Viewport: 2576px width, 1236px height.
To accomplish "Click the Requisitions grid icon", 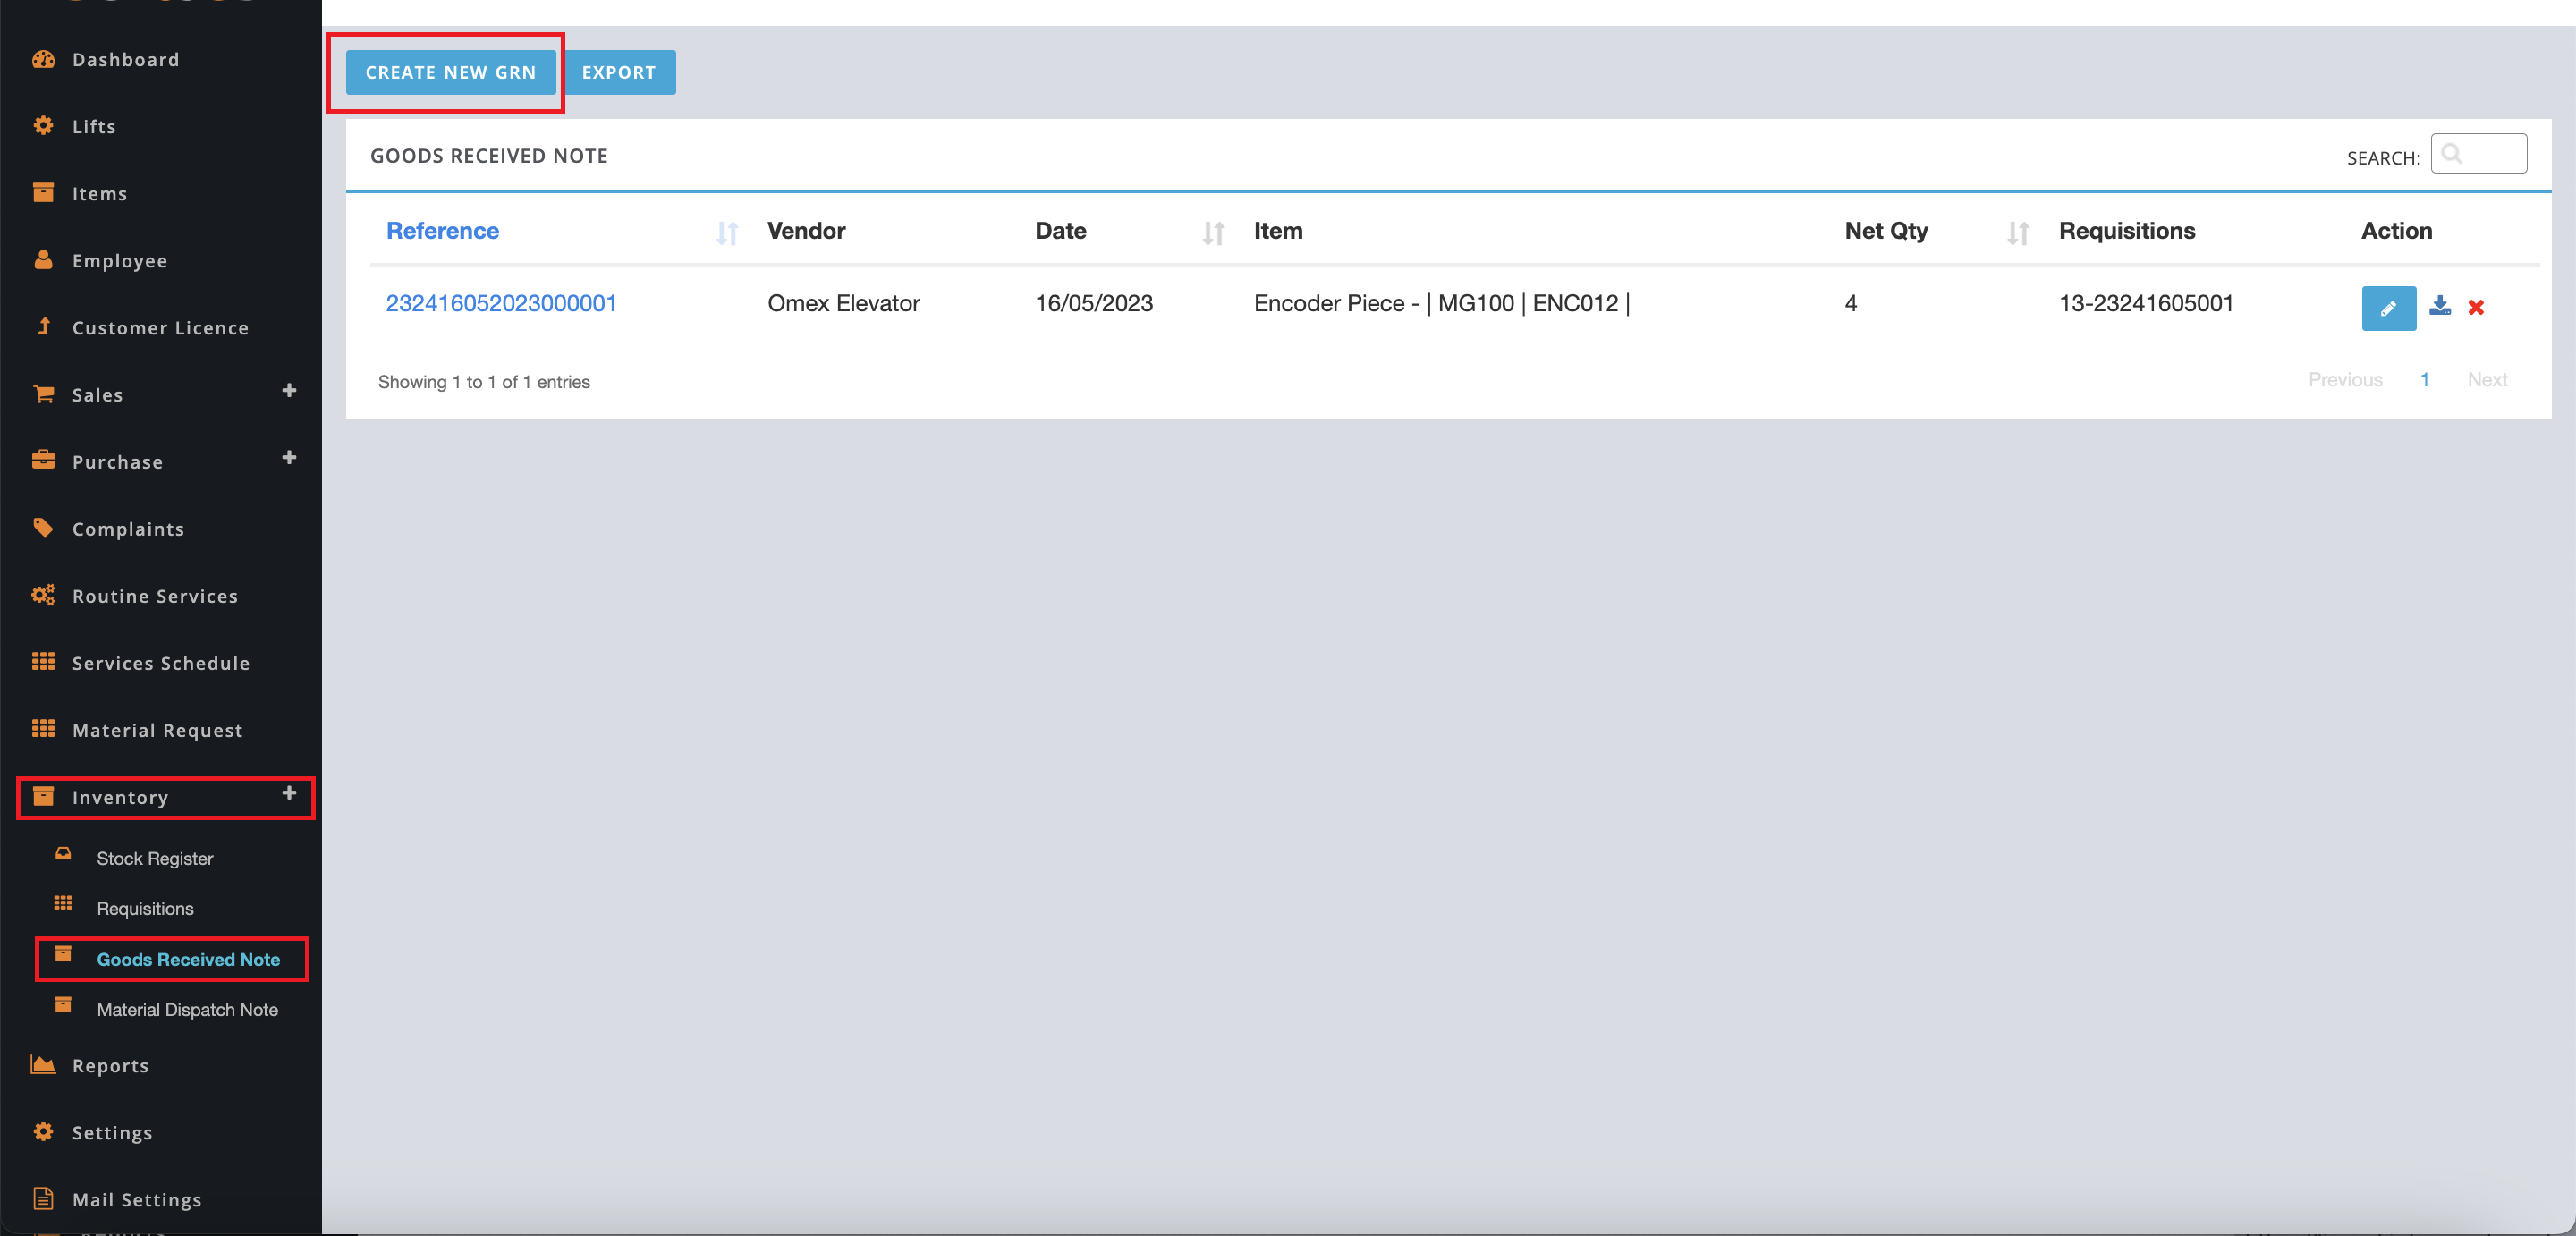I will coord(63,903).
